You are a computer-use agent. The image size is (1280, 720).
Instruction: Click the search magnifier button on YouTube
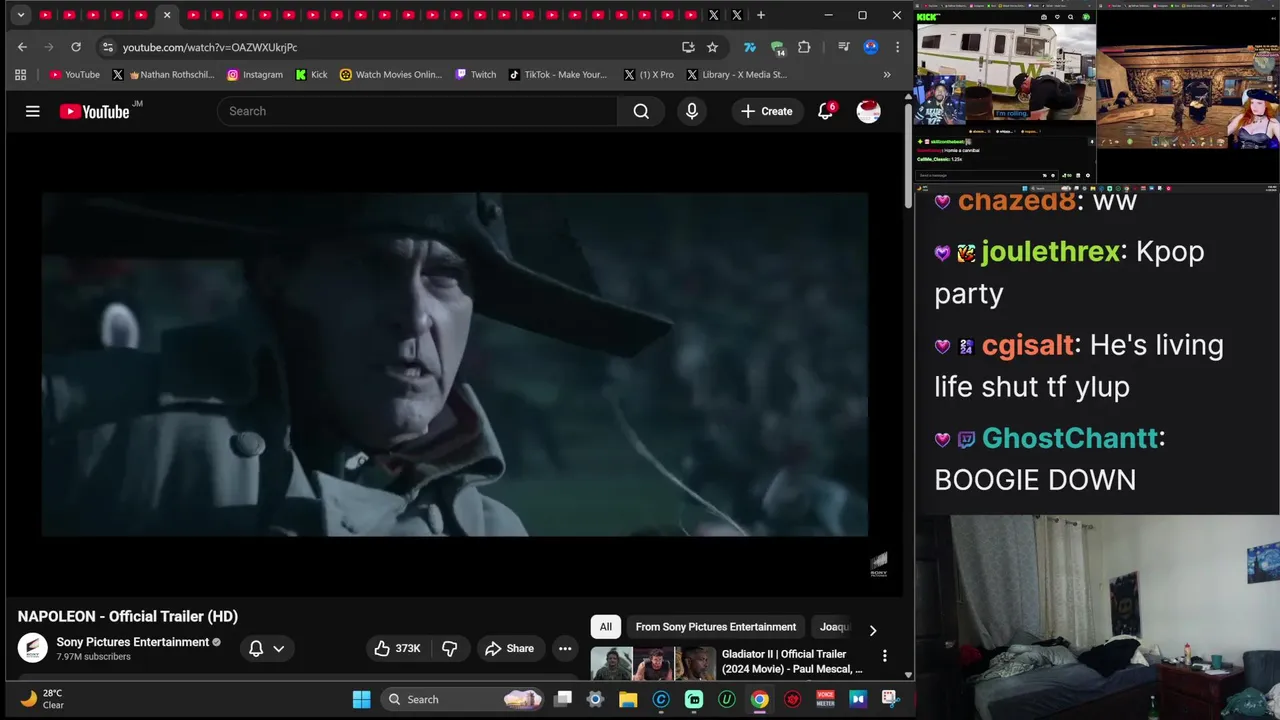pyautogui.click(x=641, y=111)
